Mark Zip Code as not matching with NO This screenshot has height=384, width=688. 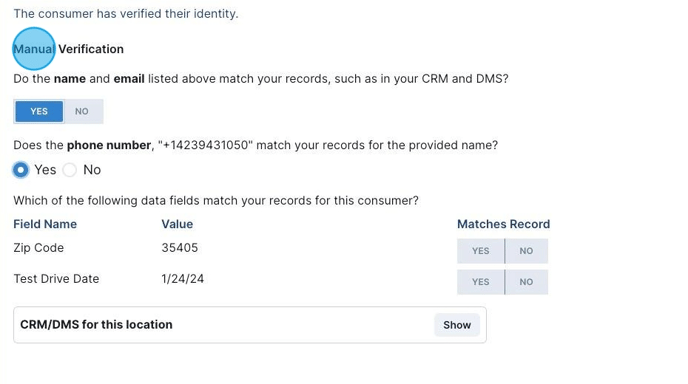[x=526, y=251]
